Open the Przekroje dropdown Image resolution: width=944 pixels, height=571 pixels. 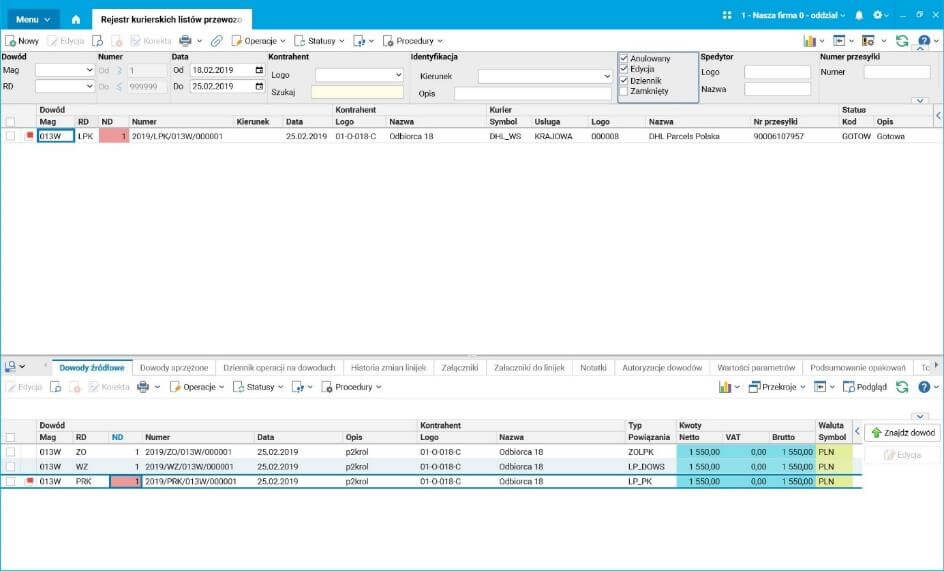click(777, 387)
